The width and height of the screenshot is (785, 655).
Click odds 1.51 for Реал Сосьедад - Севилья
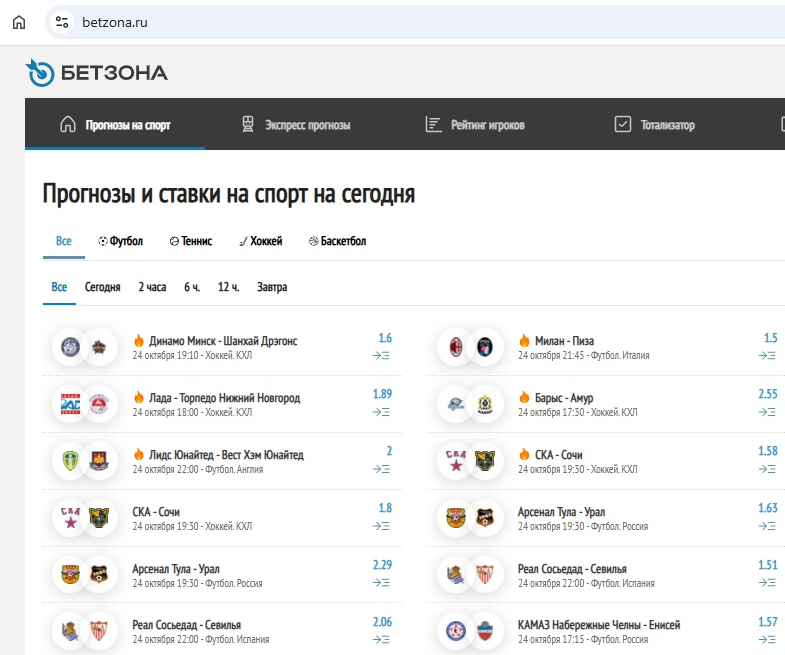tap(768, 565)
